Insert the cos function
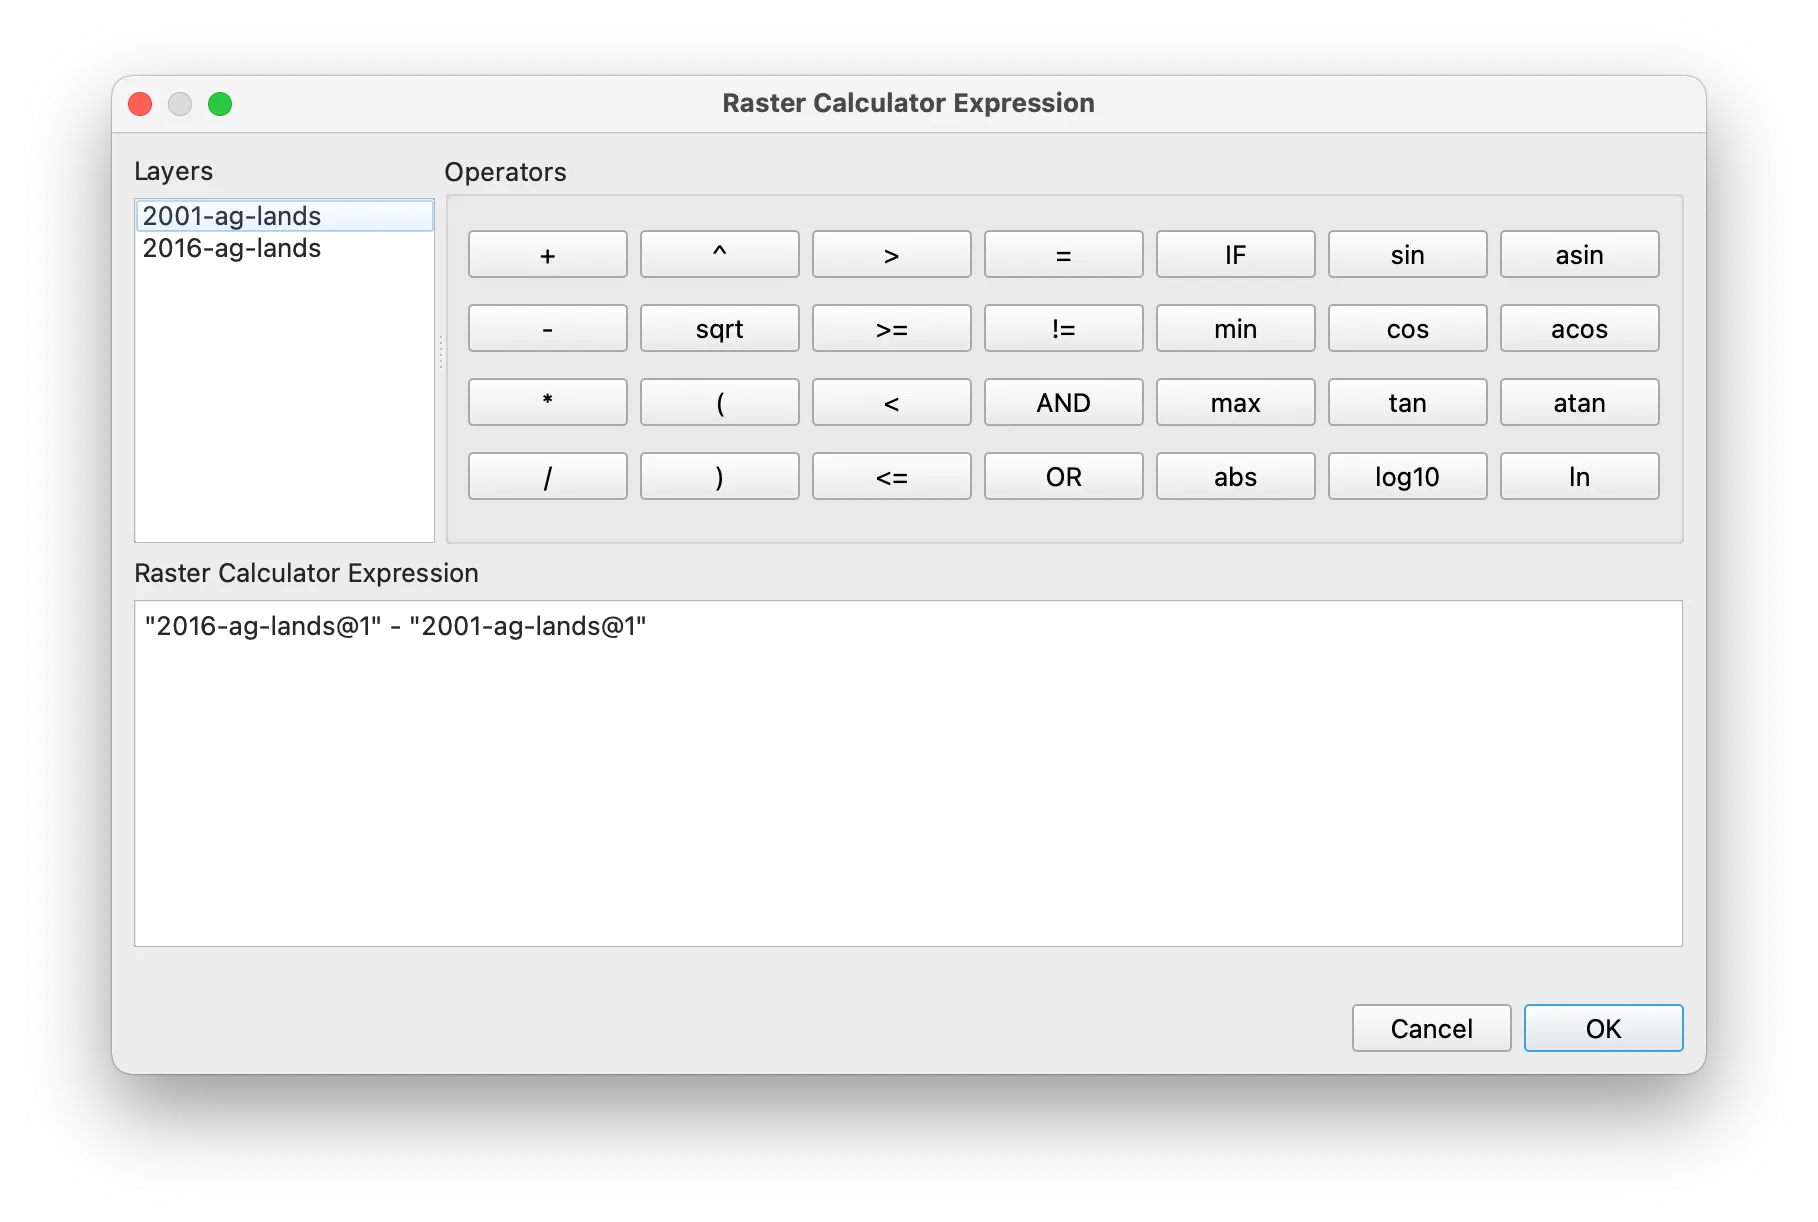1818x1222 pixels. point(1407,328)
